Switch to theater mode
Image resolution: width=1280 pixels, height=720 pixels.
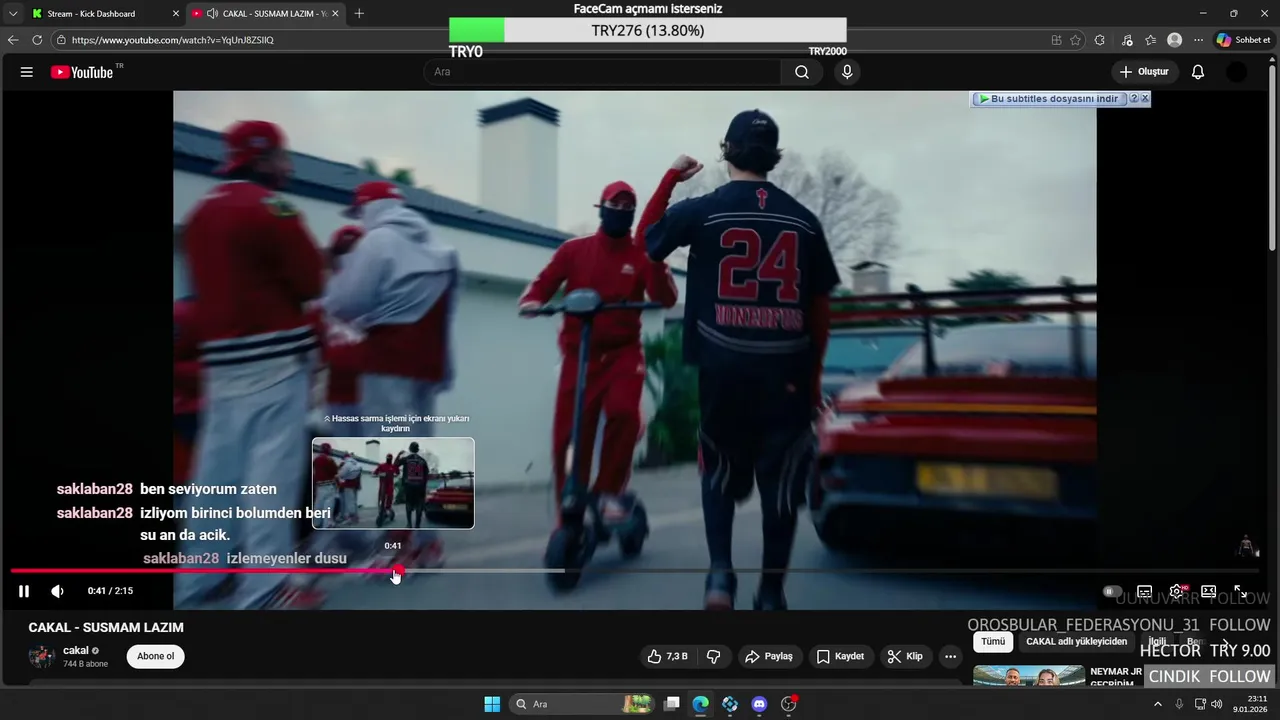1208,591
